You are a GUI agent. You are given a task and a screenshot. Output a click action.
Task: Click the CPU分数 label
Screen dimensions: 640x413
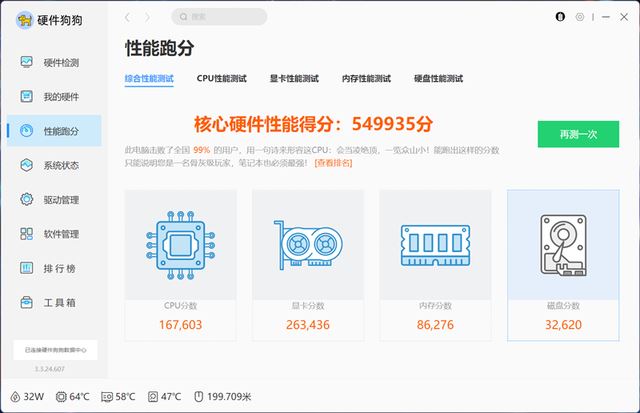pyautogui.click(x=180, y=306)
